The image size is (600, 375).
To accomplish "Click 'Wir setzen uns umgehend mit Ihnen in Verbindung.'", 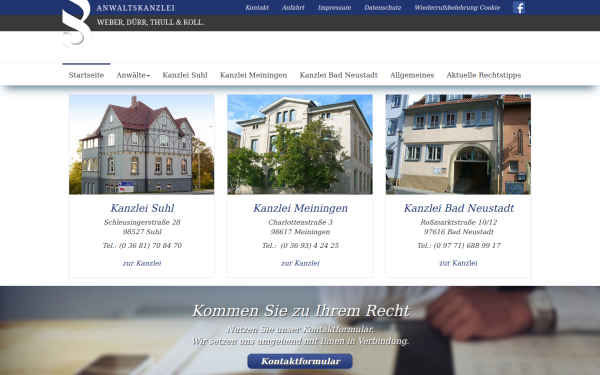I will [x=300, y=341].
